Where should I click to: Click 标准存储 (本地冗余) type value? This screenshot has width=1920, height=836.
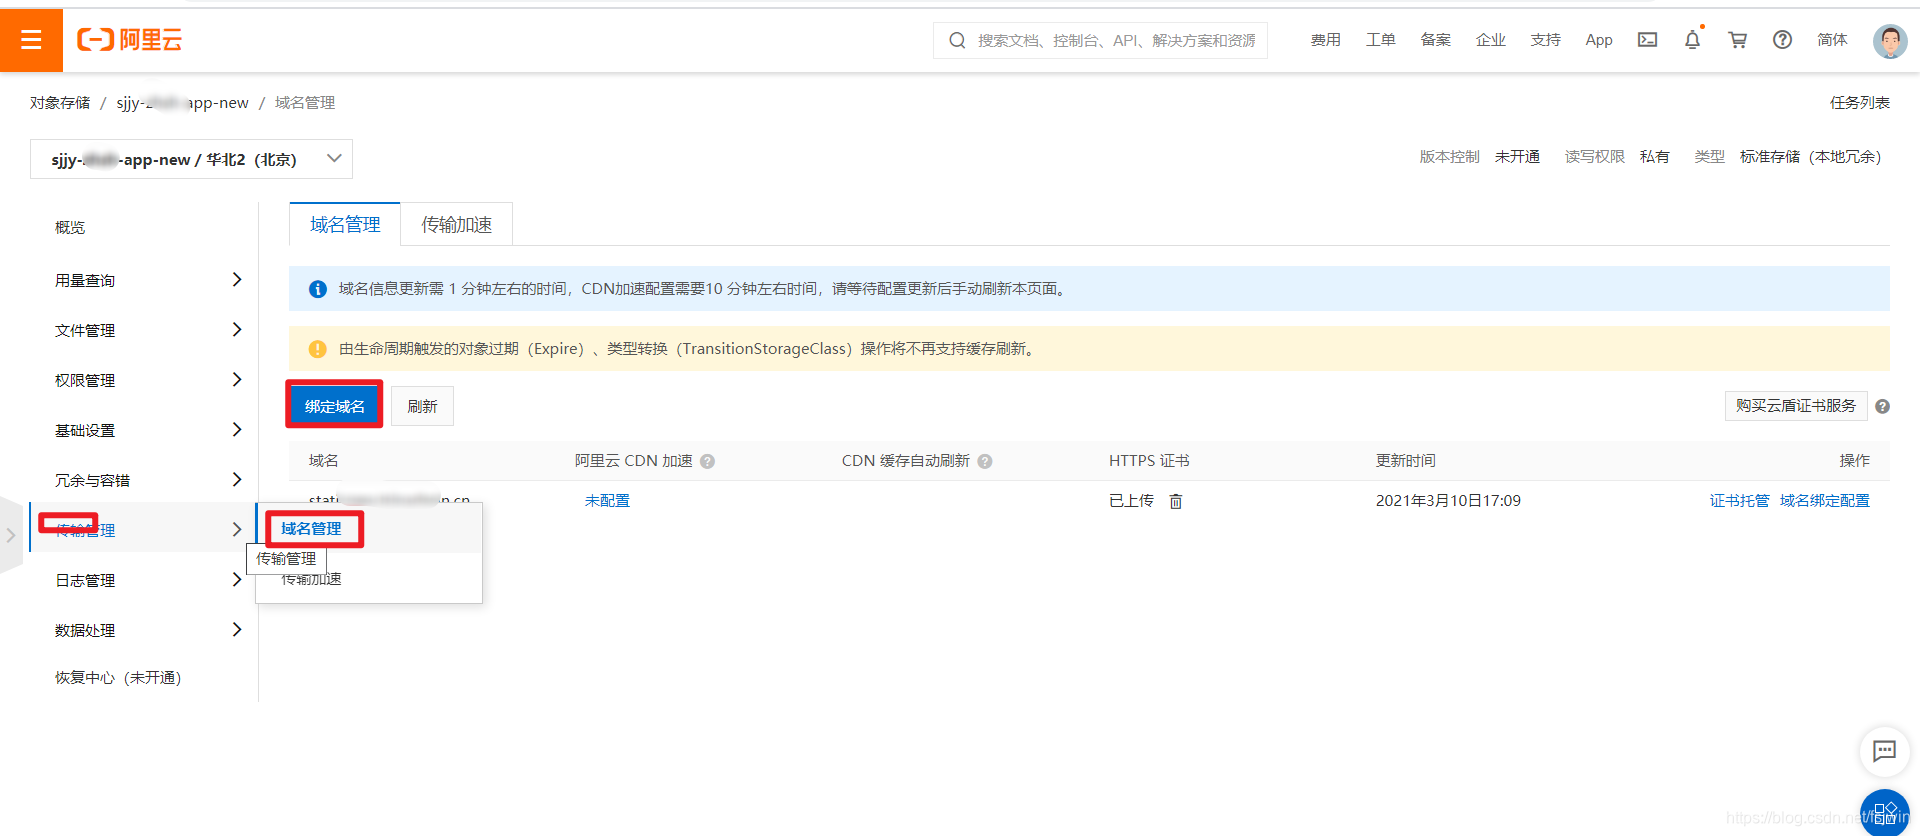1810,157
